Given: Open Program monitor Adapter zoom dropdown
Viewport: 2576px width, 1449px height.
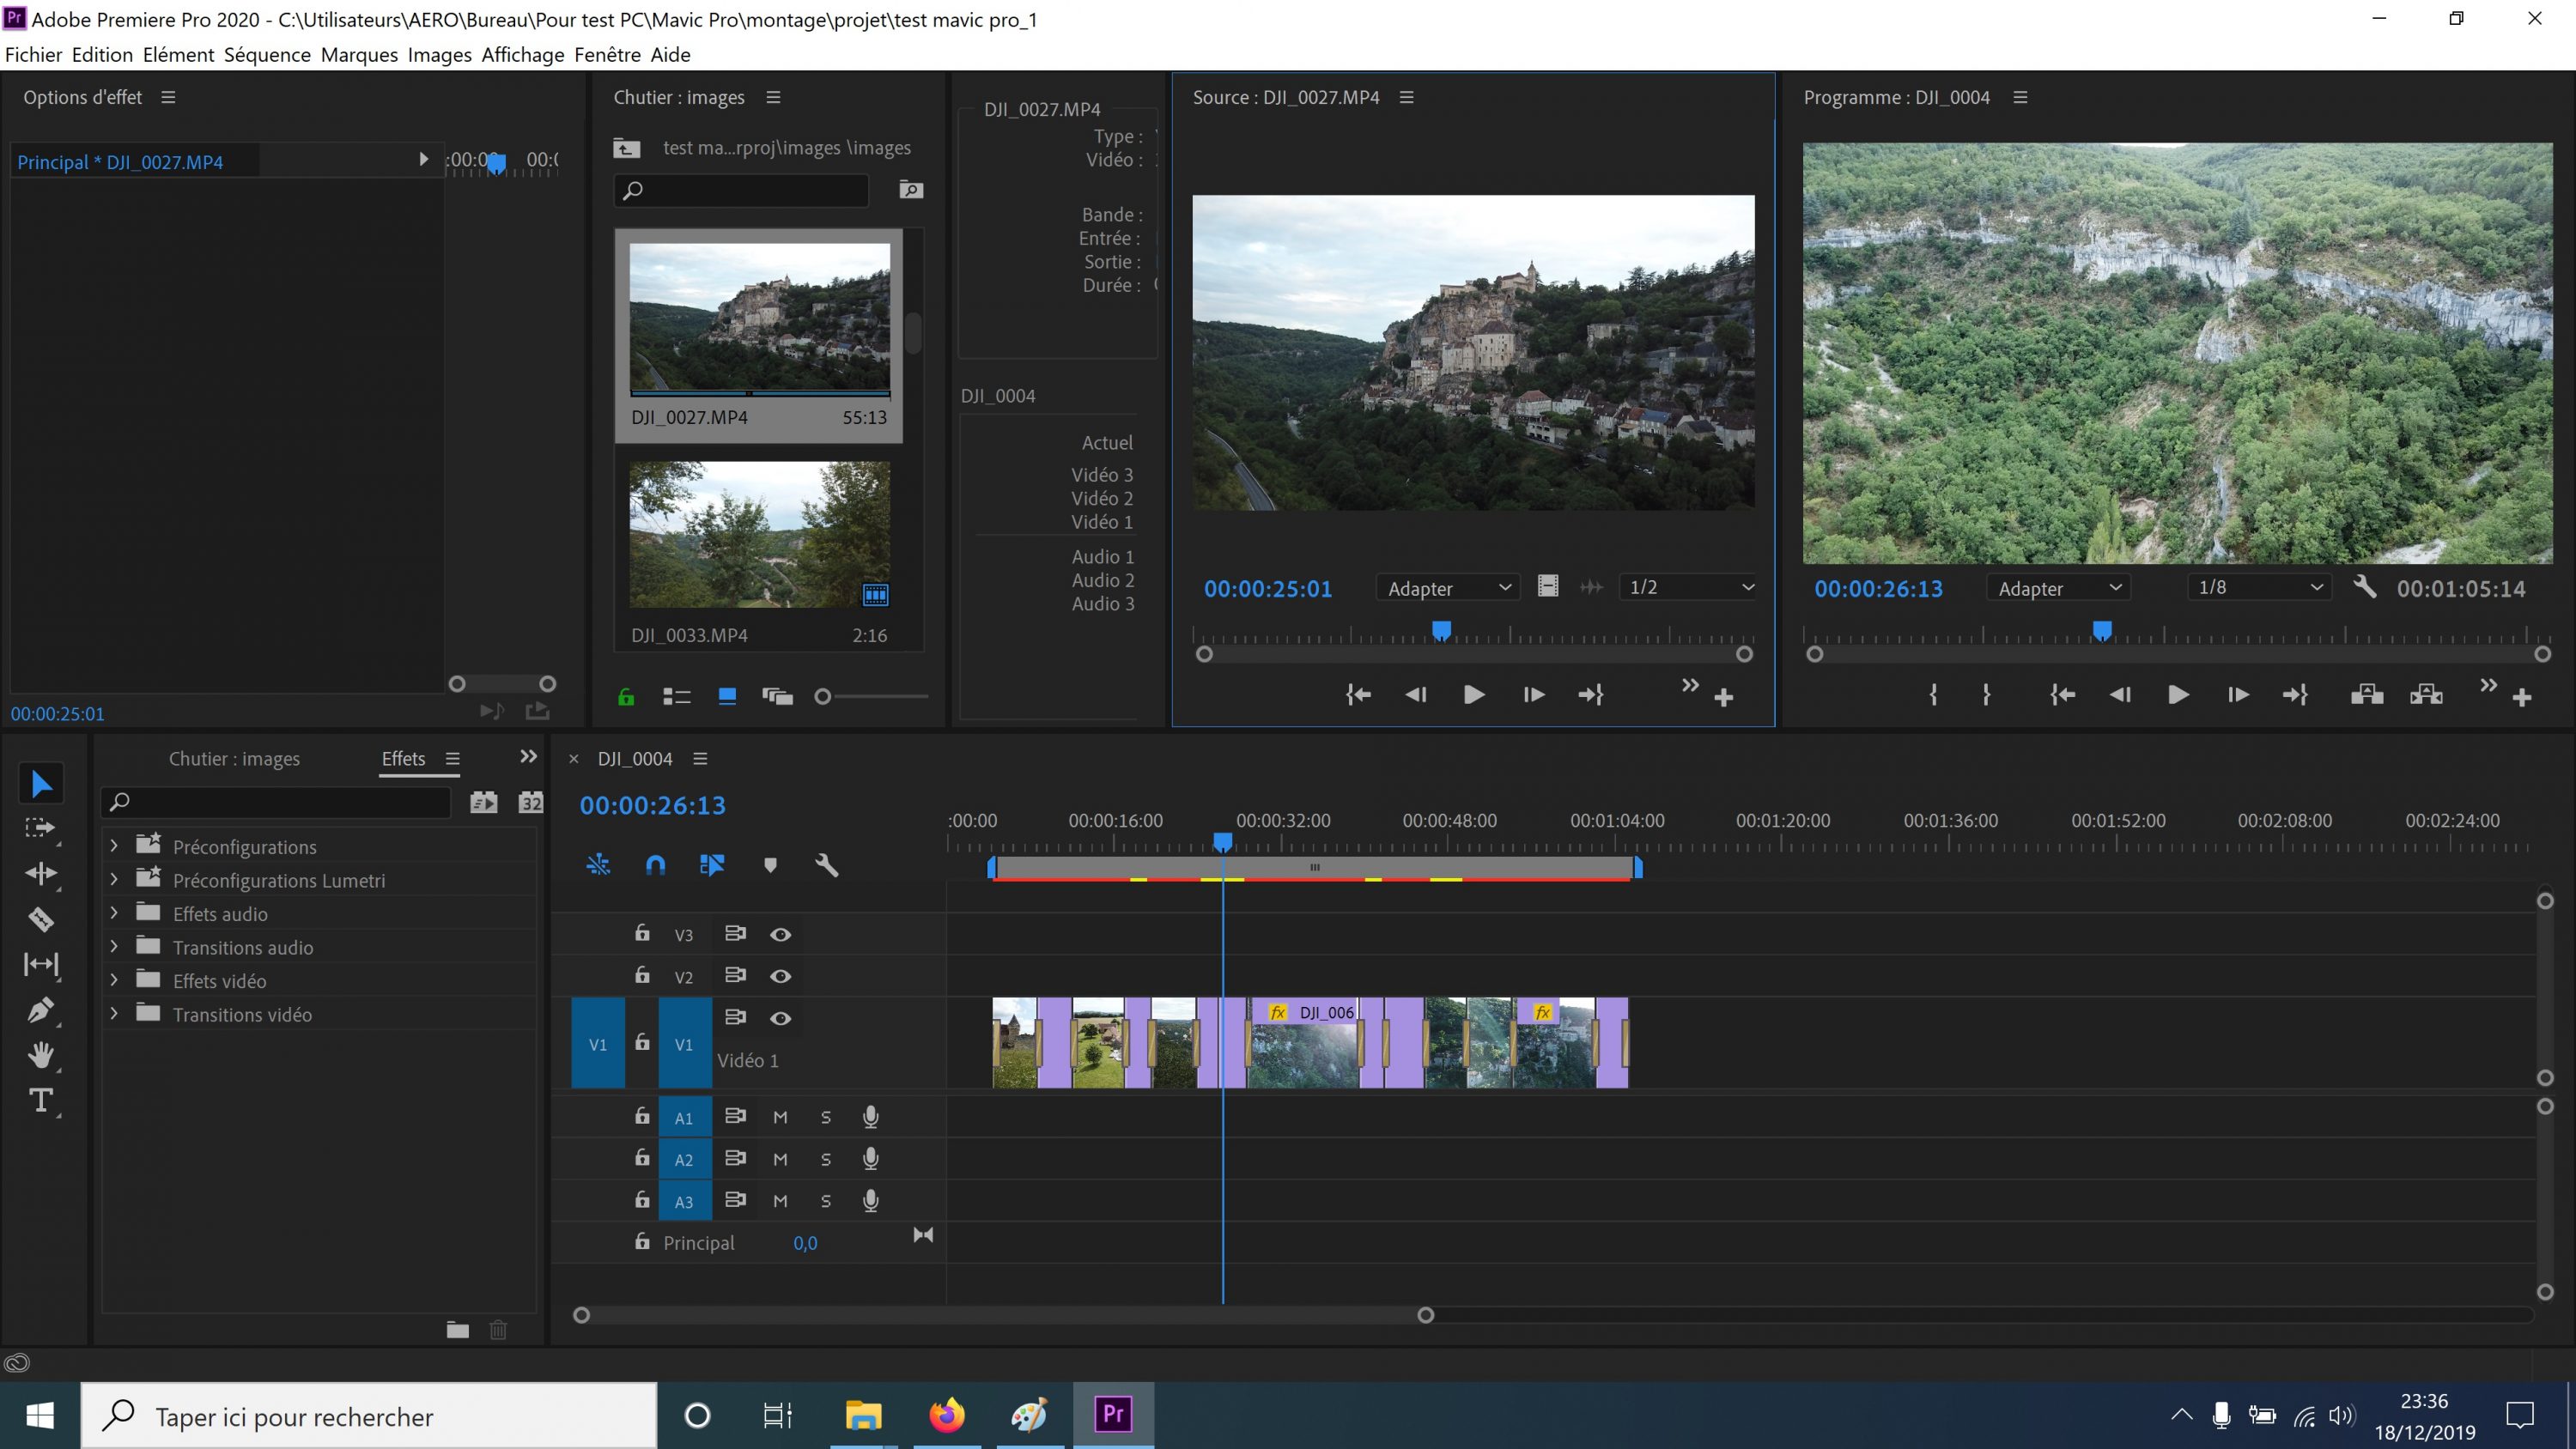Looking at the screenshot, I should [2058, 589].
